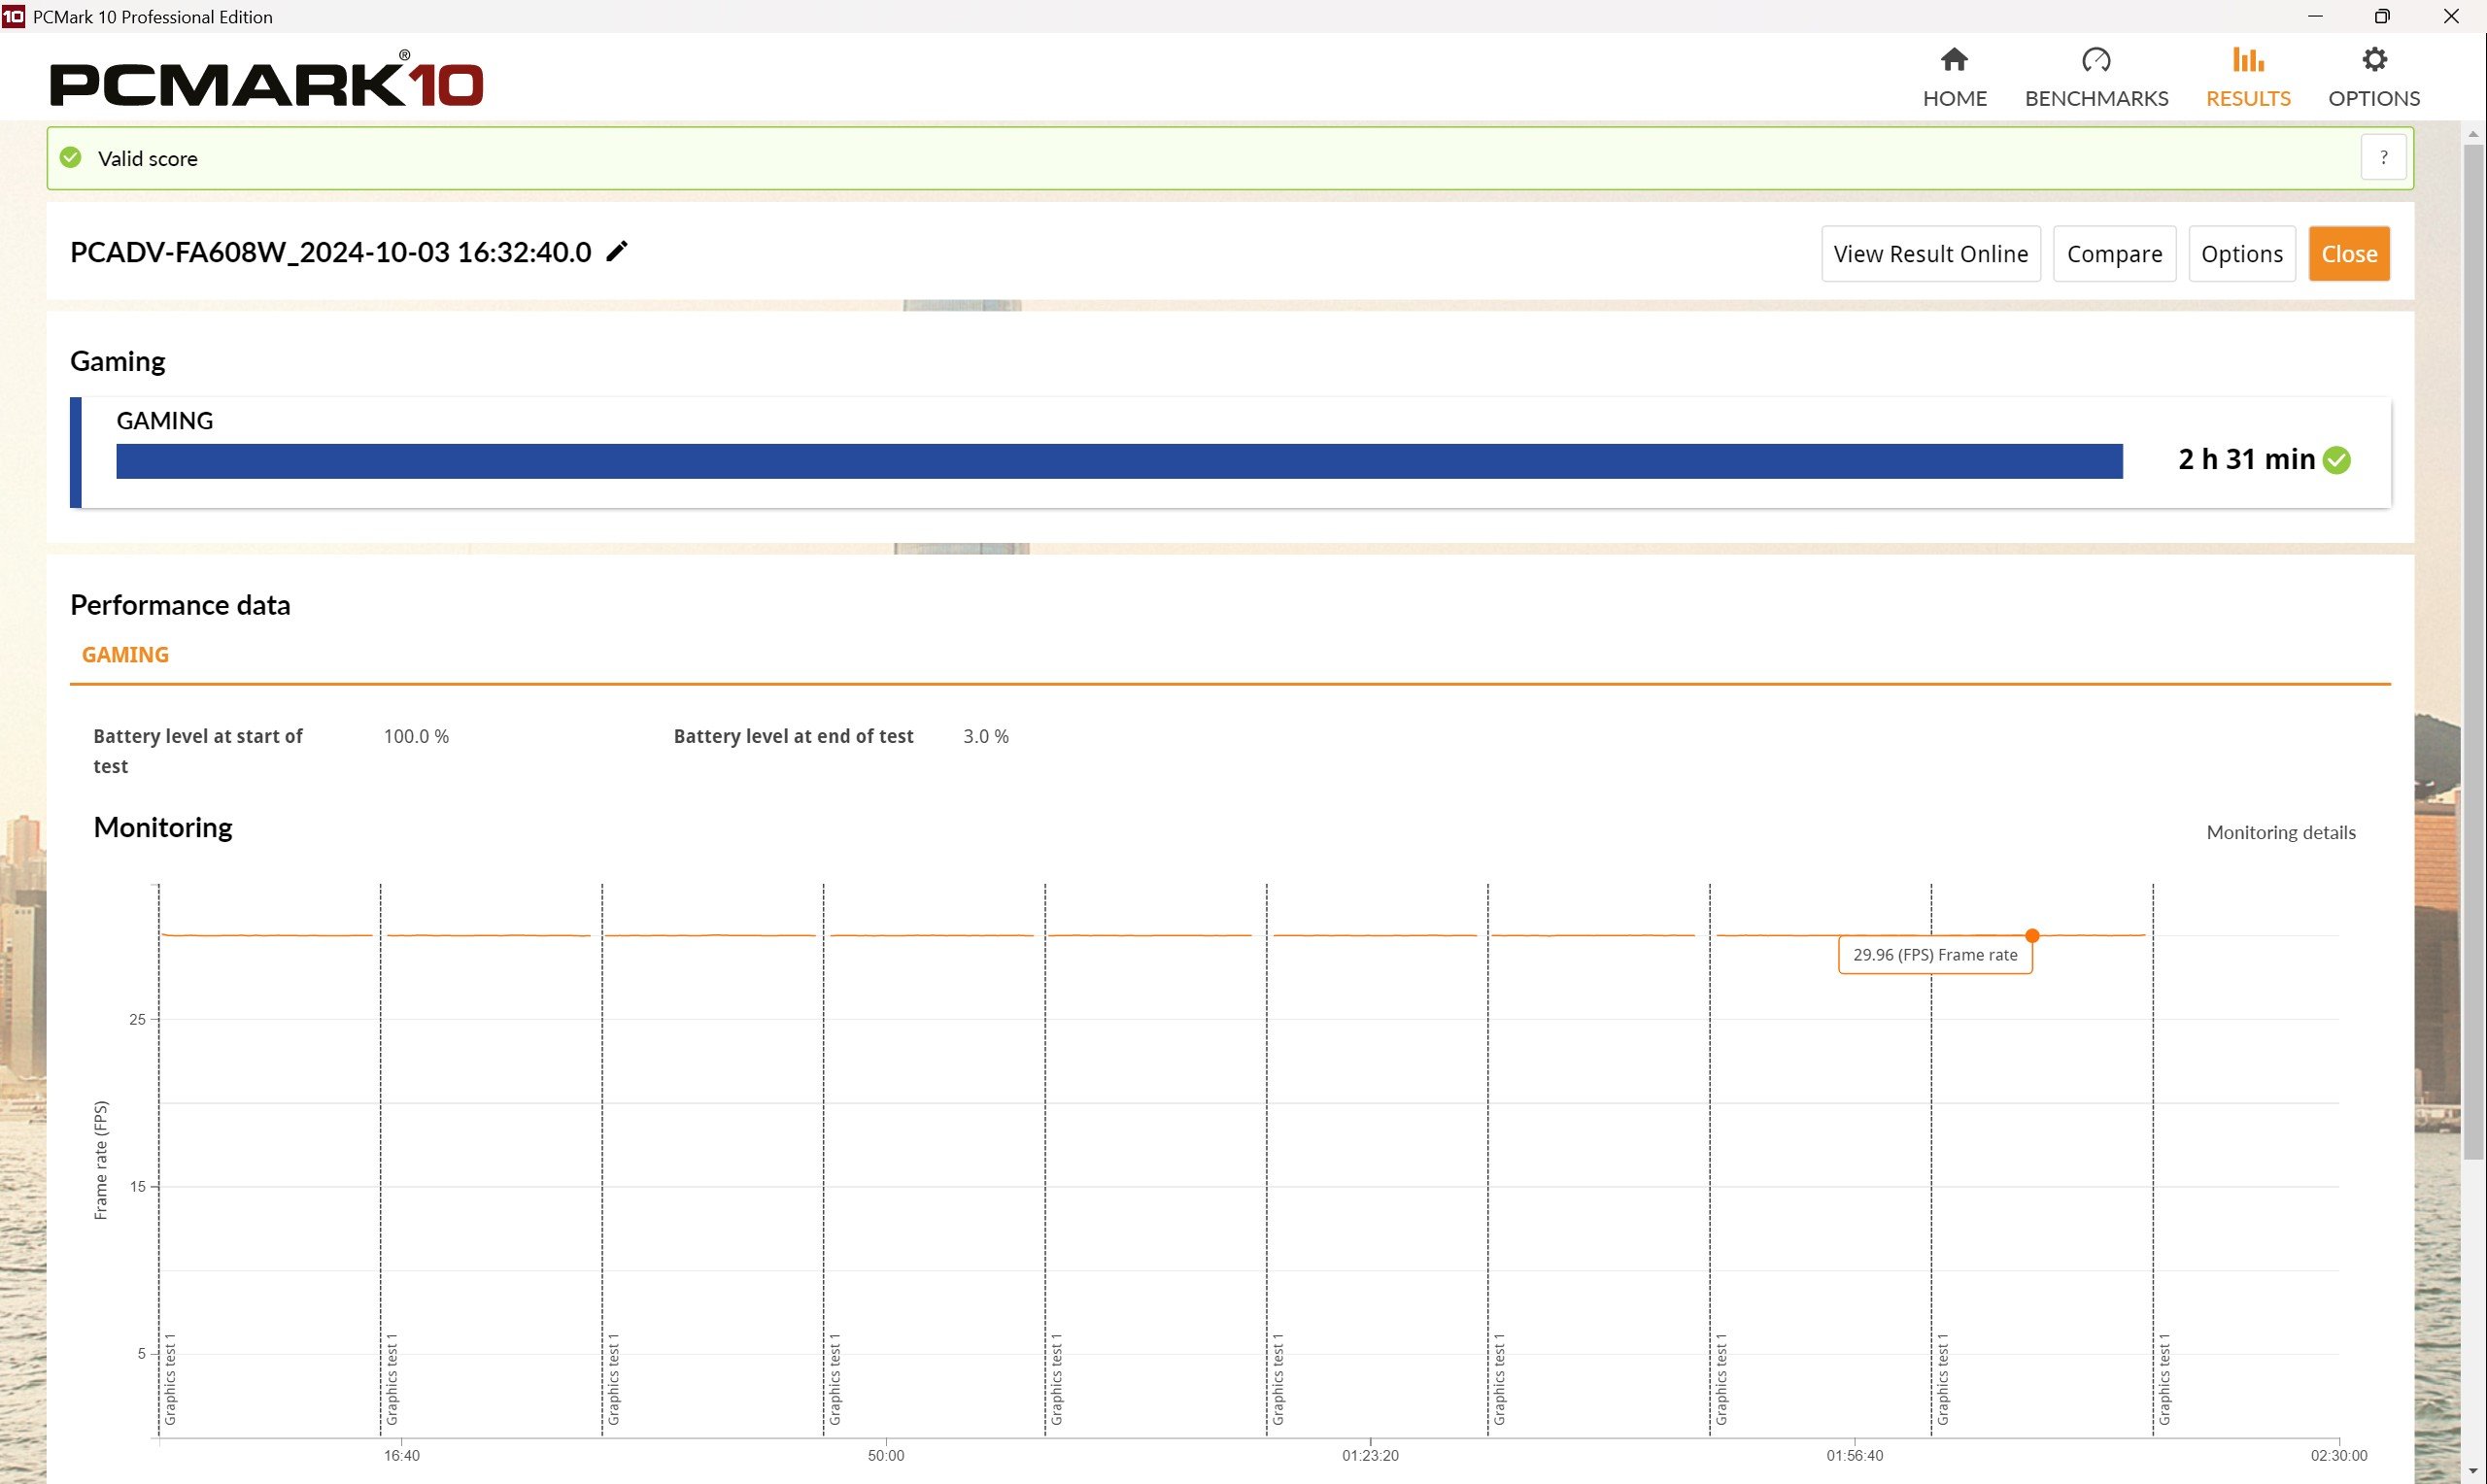2487x1484 pixels.
Task: Open the Results section
Action: click(x=2248, y=78)
